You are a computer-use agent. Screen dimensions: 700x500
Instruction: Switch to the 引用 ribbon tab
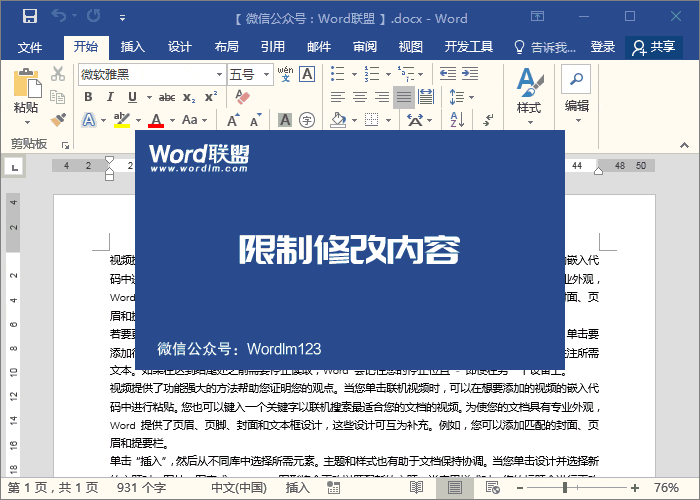click(x=273, y=47)
